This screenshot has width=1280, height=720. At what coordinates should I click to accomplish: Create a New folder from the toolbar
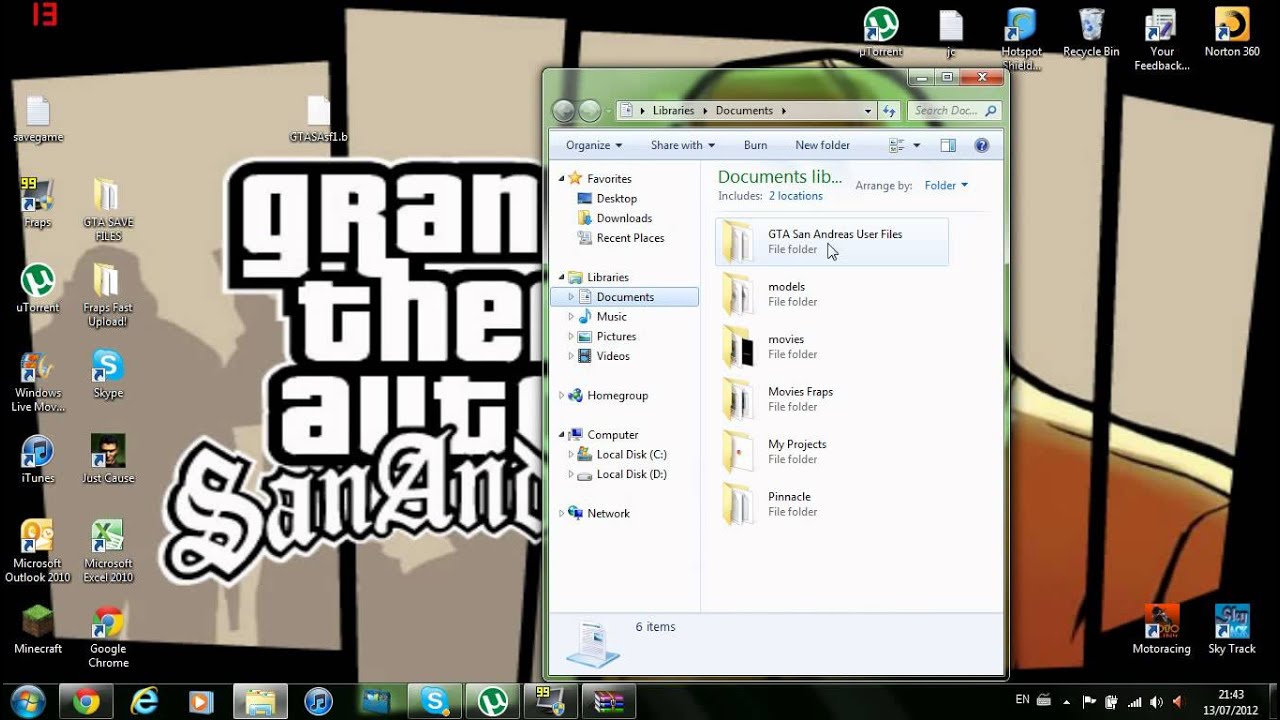point(822,145)
